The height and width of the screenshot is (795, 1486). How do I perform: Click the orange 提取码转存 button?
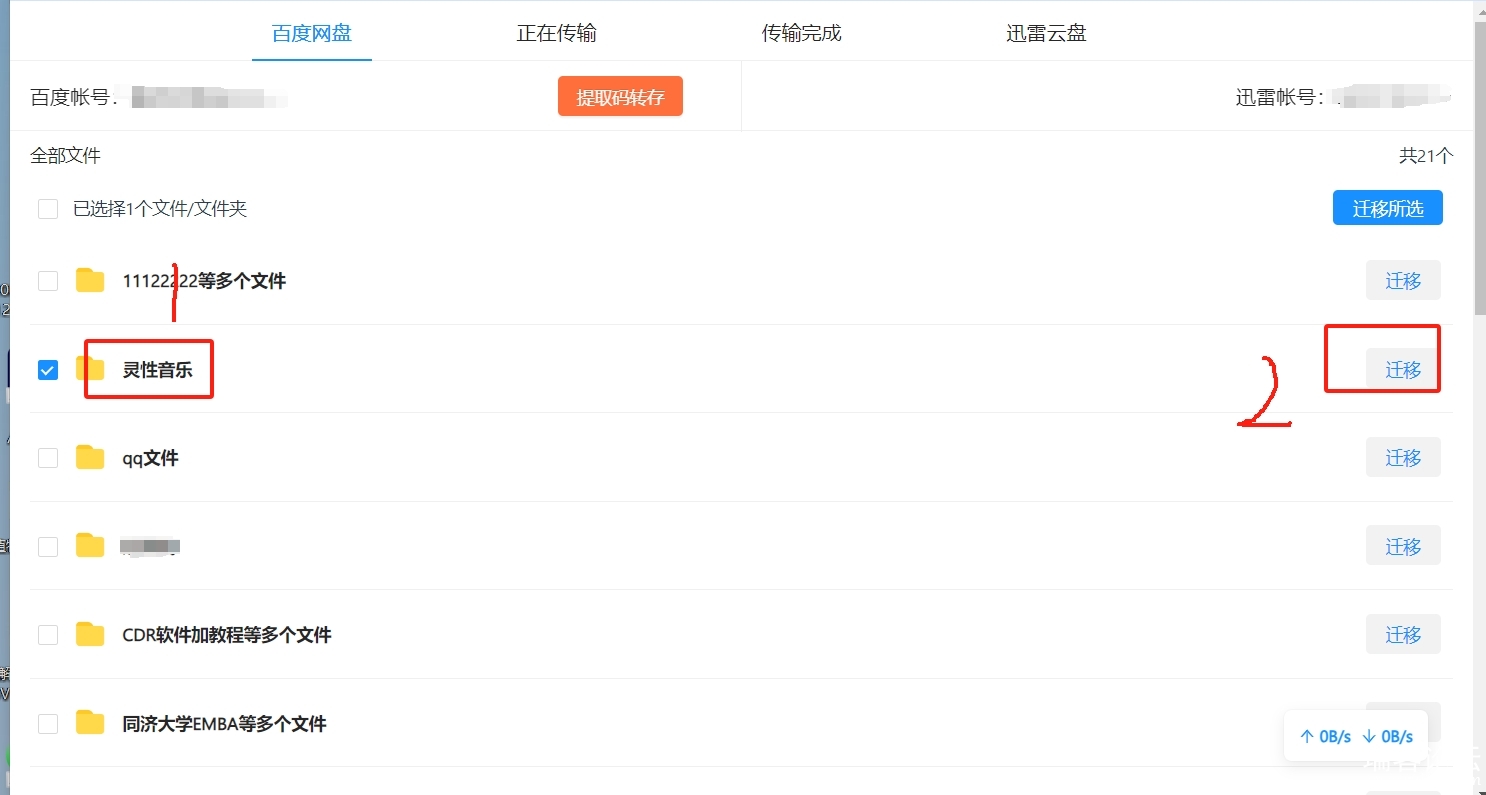[620, 97]
